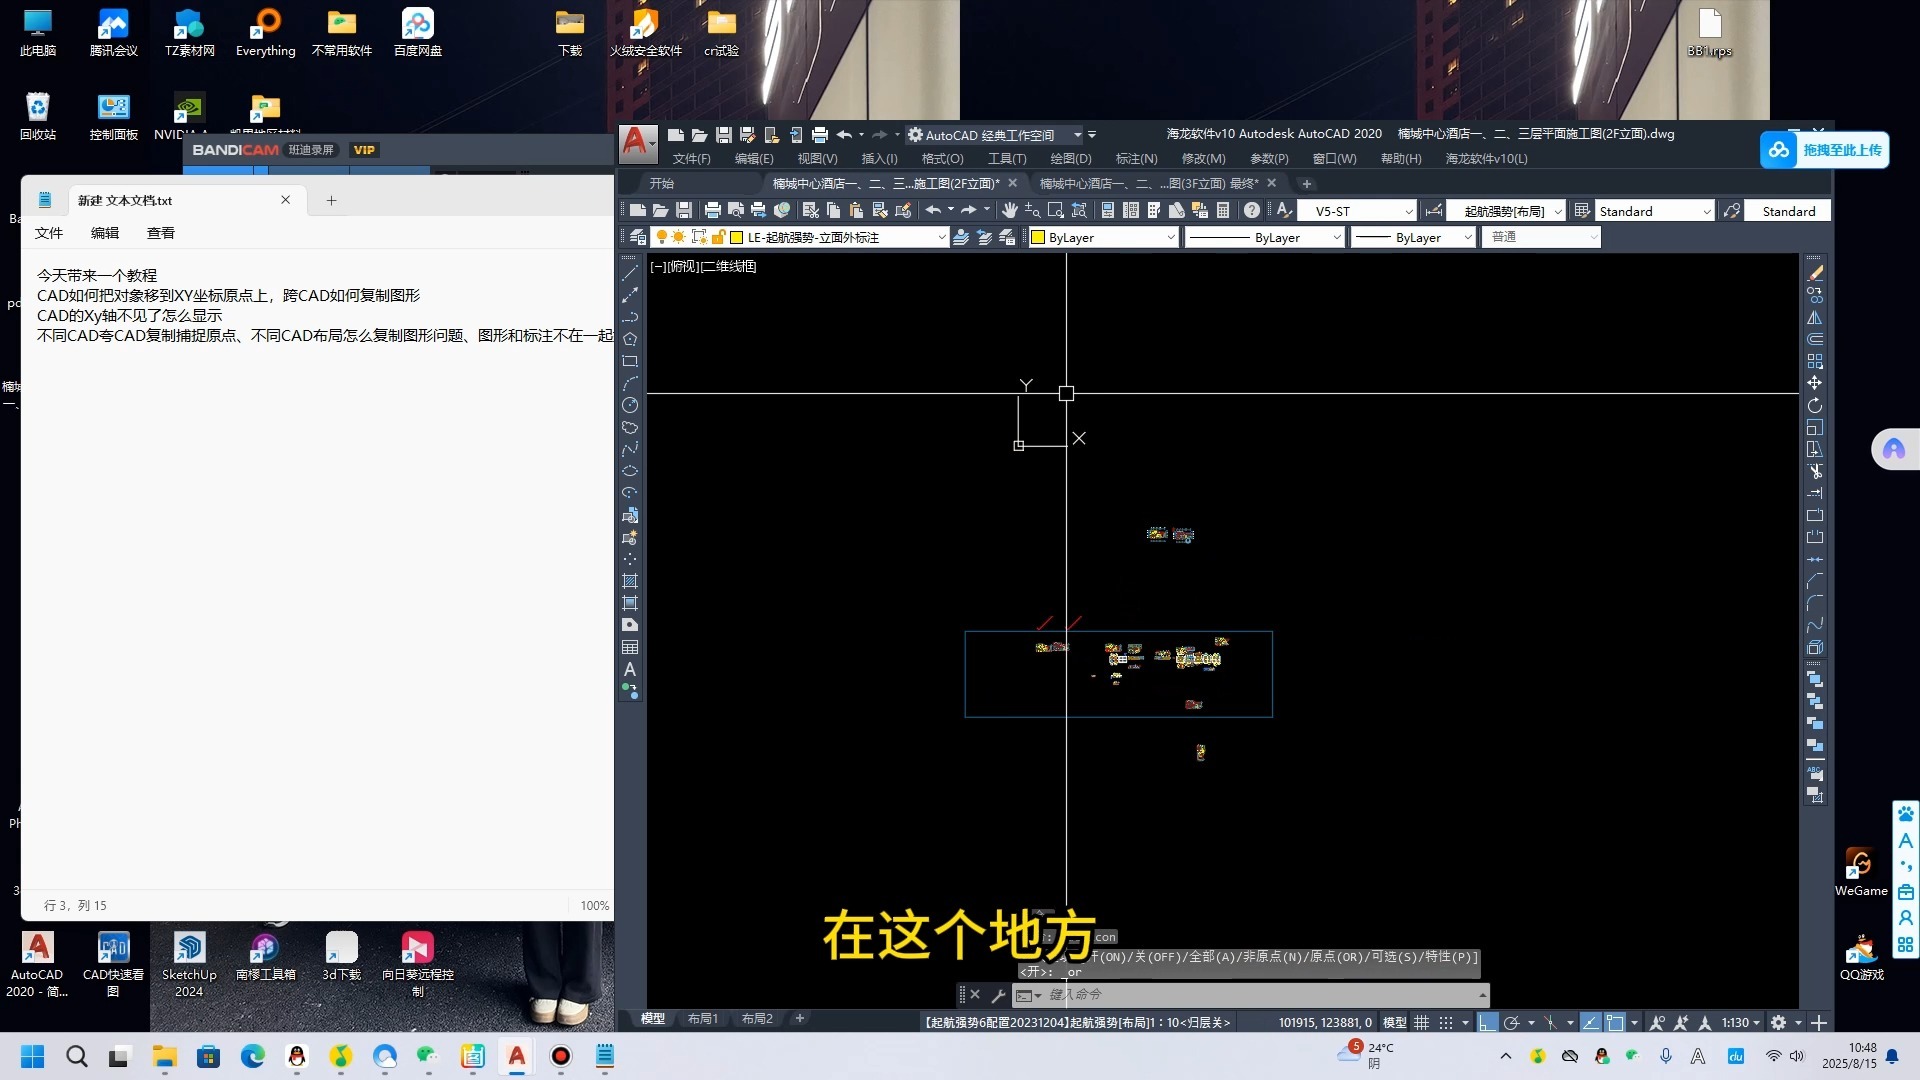
Task: Click the Rotate tool icon
Action: click(1815, 405)
